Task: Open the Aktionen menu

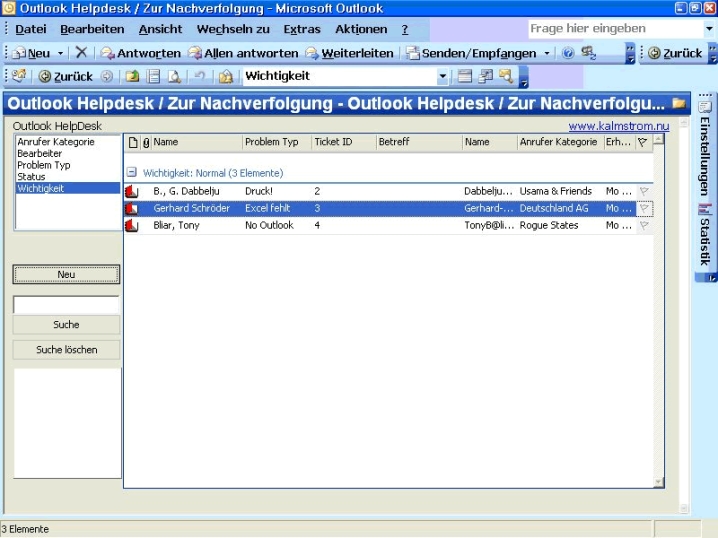Action: 361,30
